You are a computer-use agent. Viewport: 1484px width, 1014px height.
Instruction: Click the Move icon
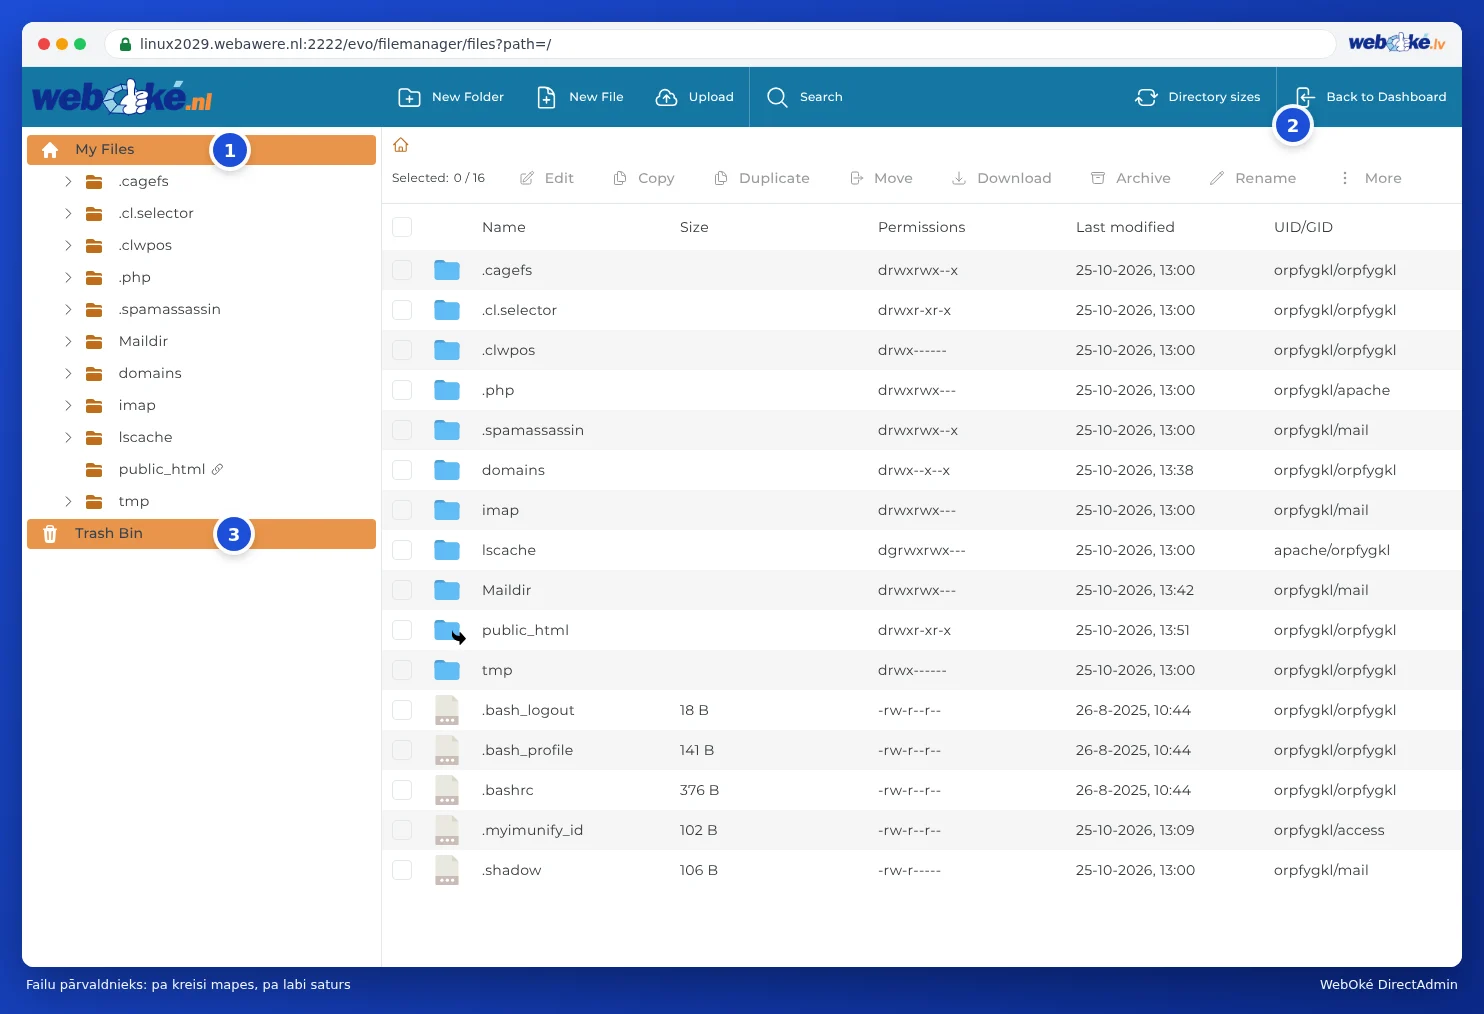(x=857, y=178)
